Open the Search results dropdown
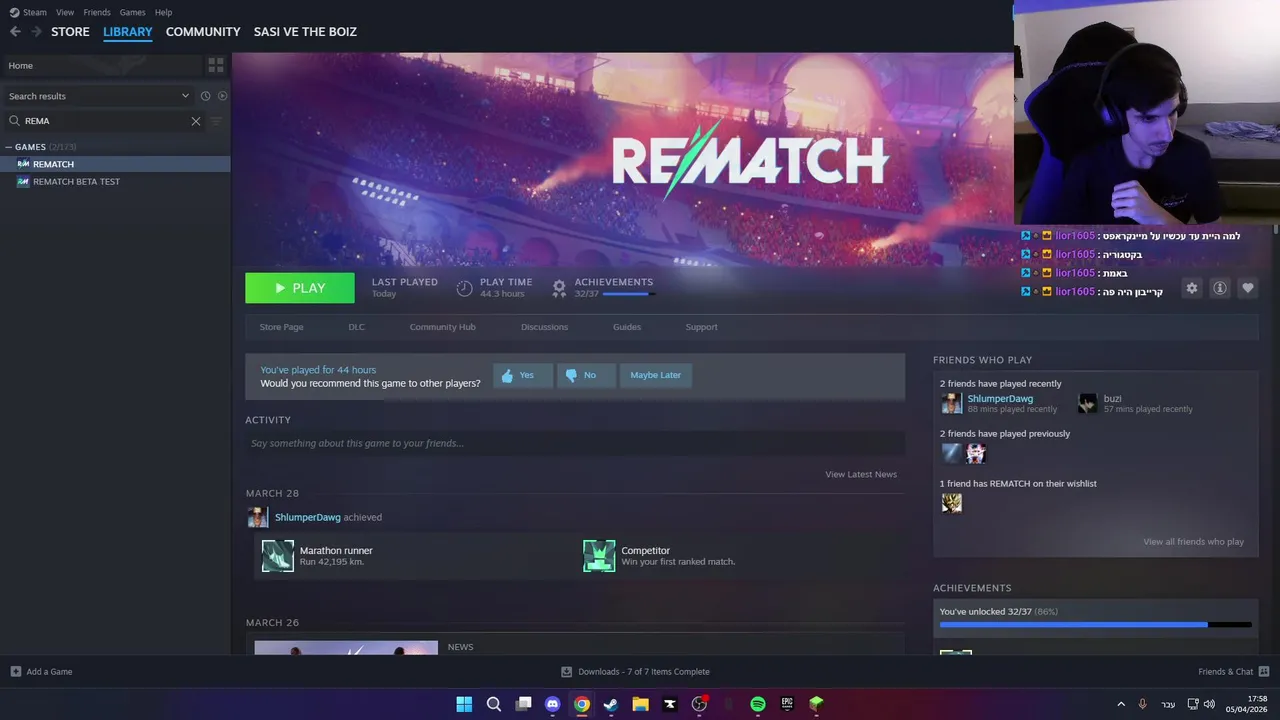The width and height of the screenshot is (1280, 720). tap(98, 96)
